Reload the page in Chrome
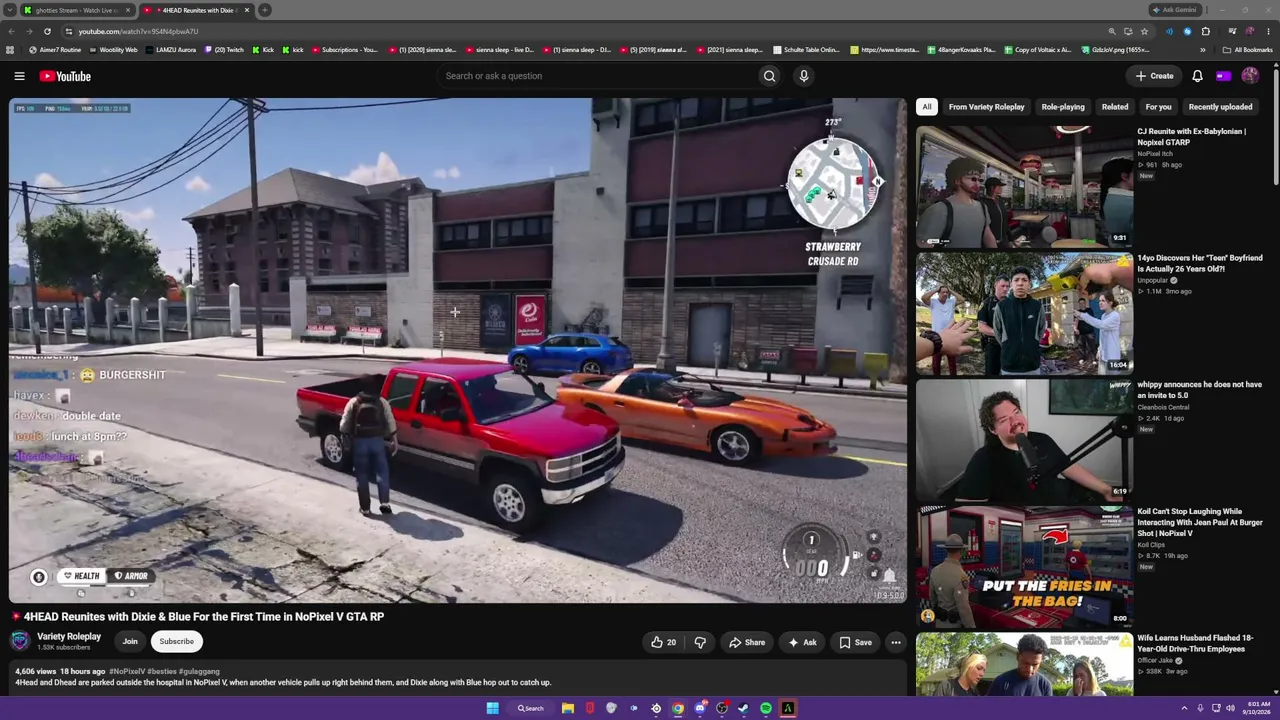Viewport: 1280px width, 720px height. 47,31
